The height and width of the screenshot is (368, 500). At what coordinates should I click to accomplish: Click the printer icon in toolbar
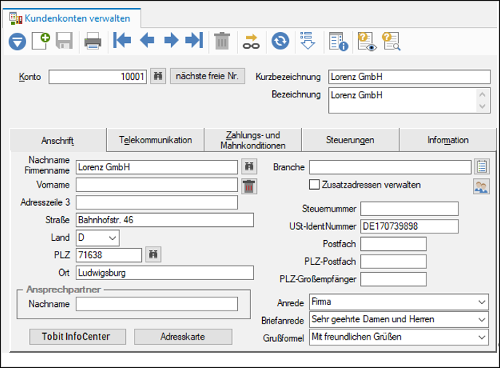click(93, 41)
